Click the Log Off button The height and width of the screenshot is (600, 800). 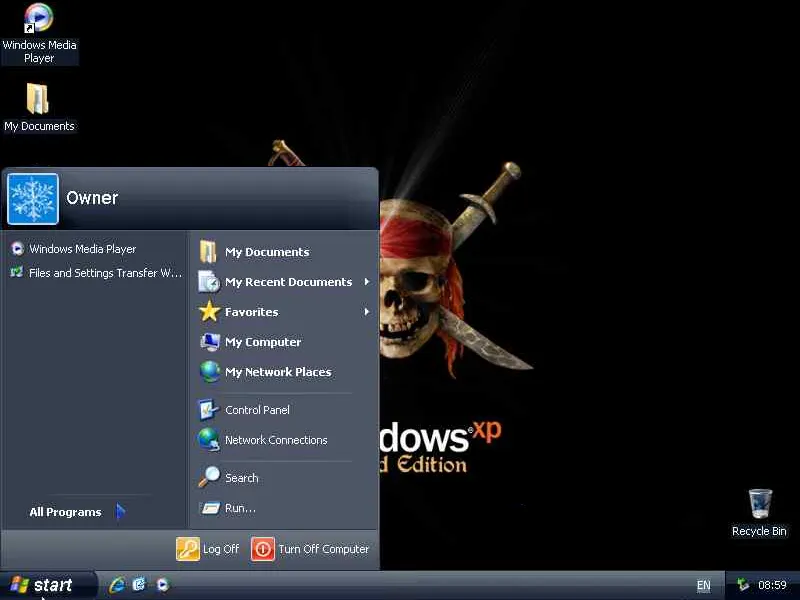208,549
